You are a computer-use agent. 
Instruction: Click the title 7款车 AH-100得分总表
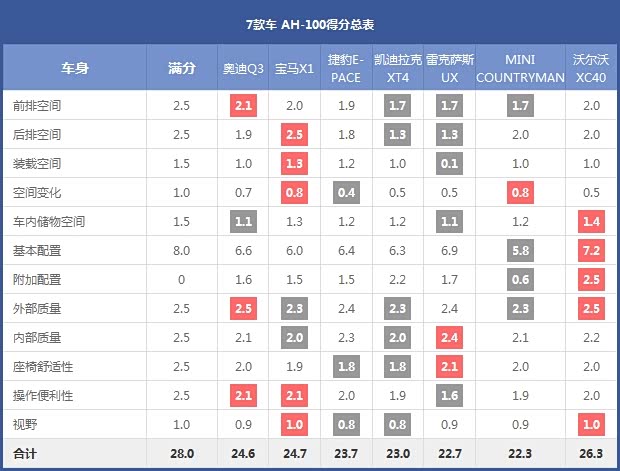(310, 23)
